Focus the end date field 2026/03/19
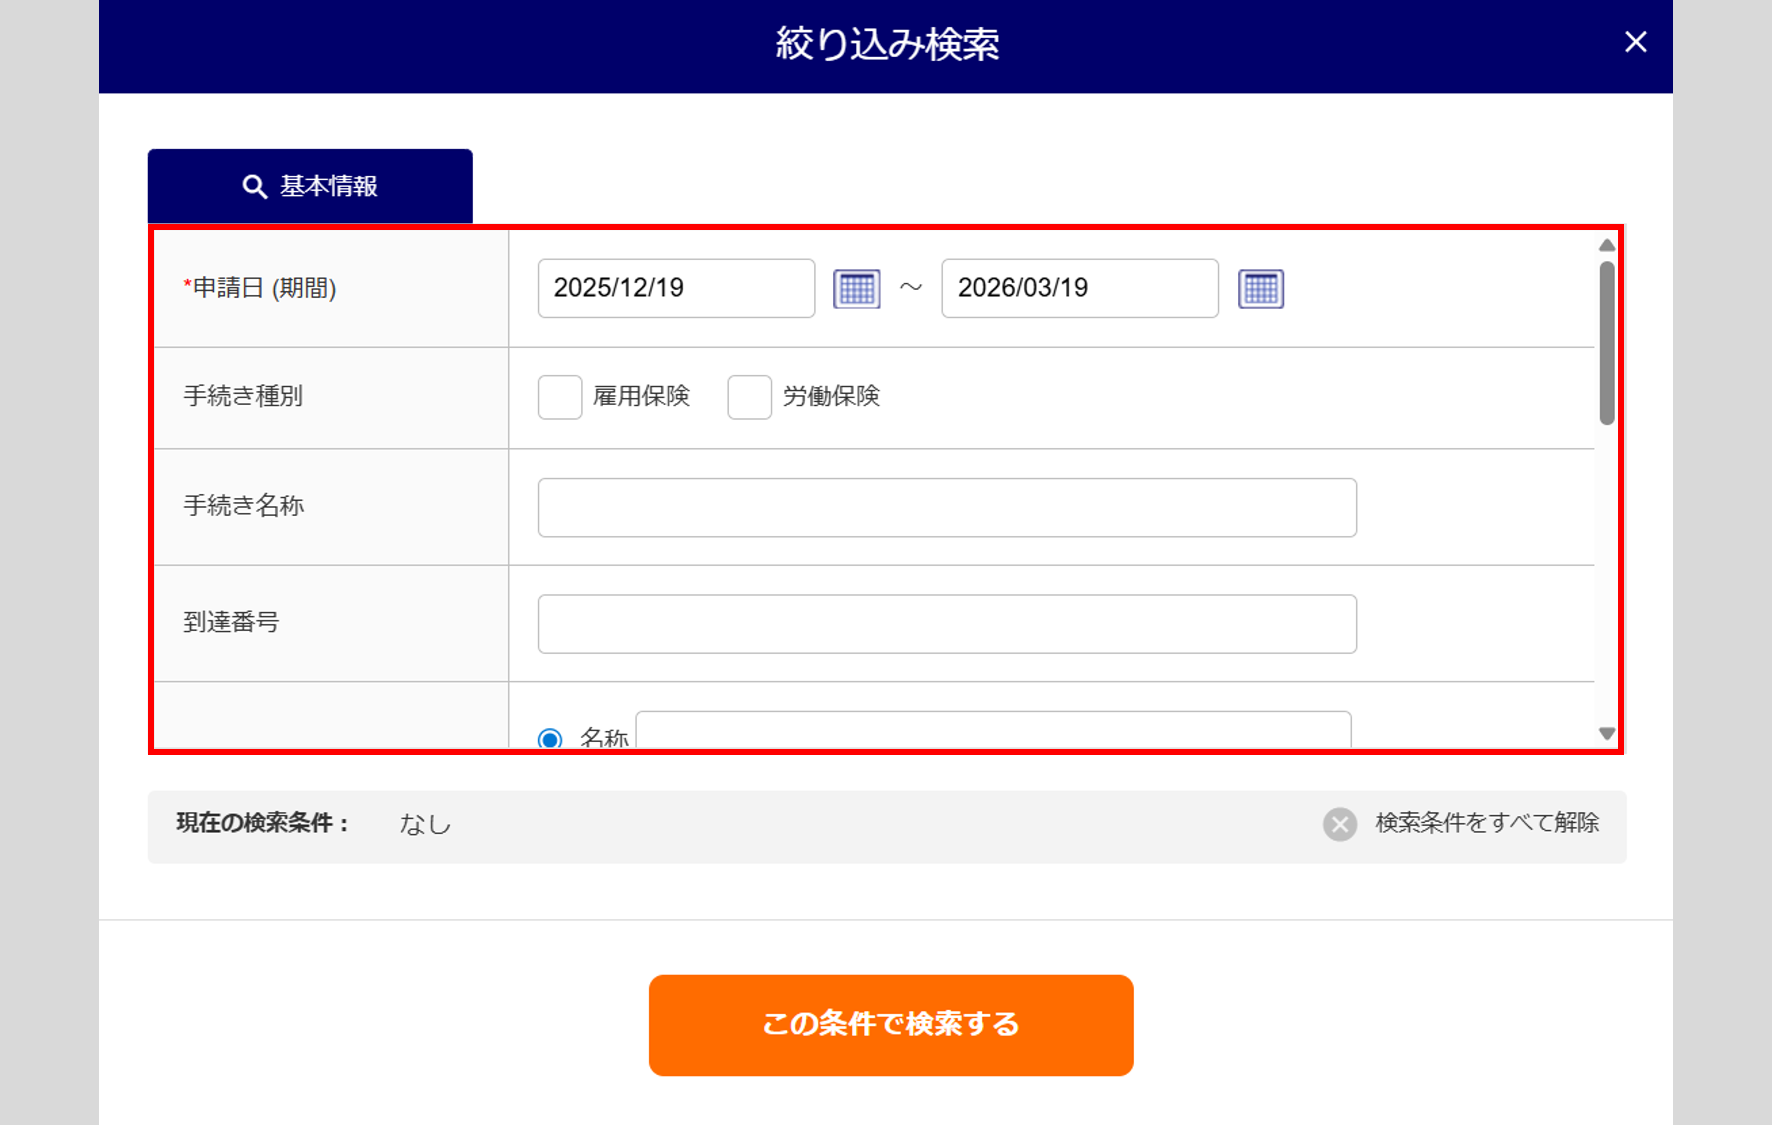This screenshot has width=1772, height=1125. coord(1079,288)
